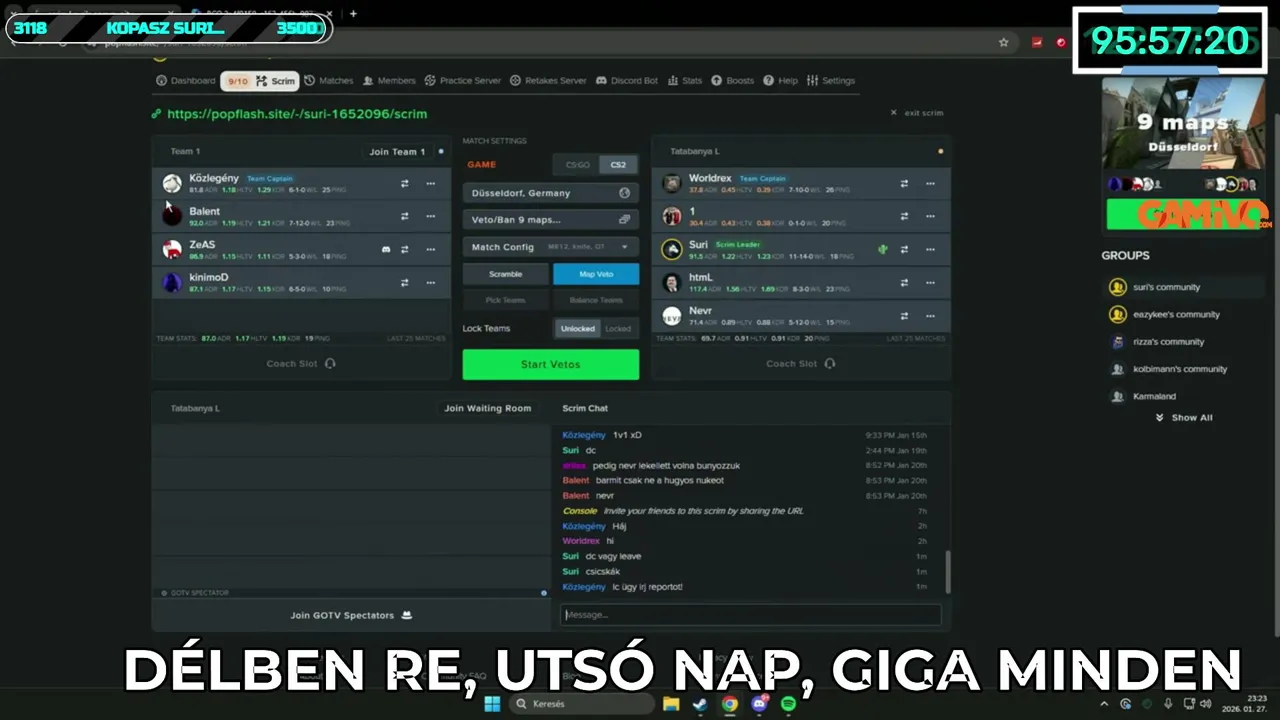Open the Düsseldorf, Germany location selector

tap(551, 193)
